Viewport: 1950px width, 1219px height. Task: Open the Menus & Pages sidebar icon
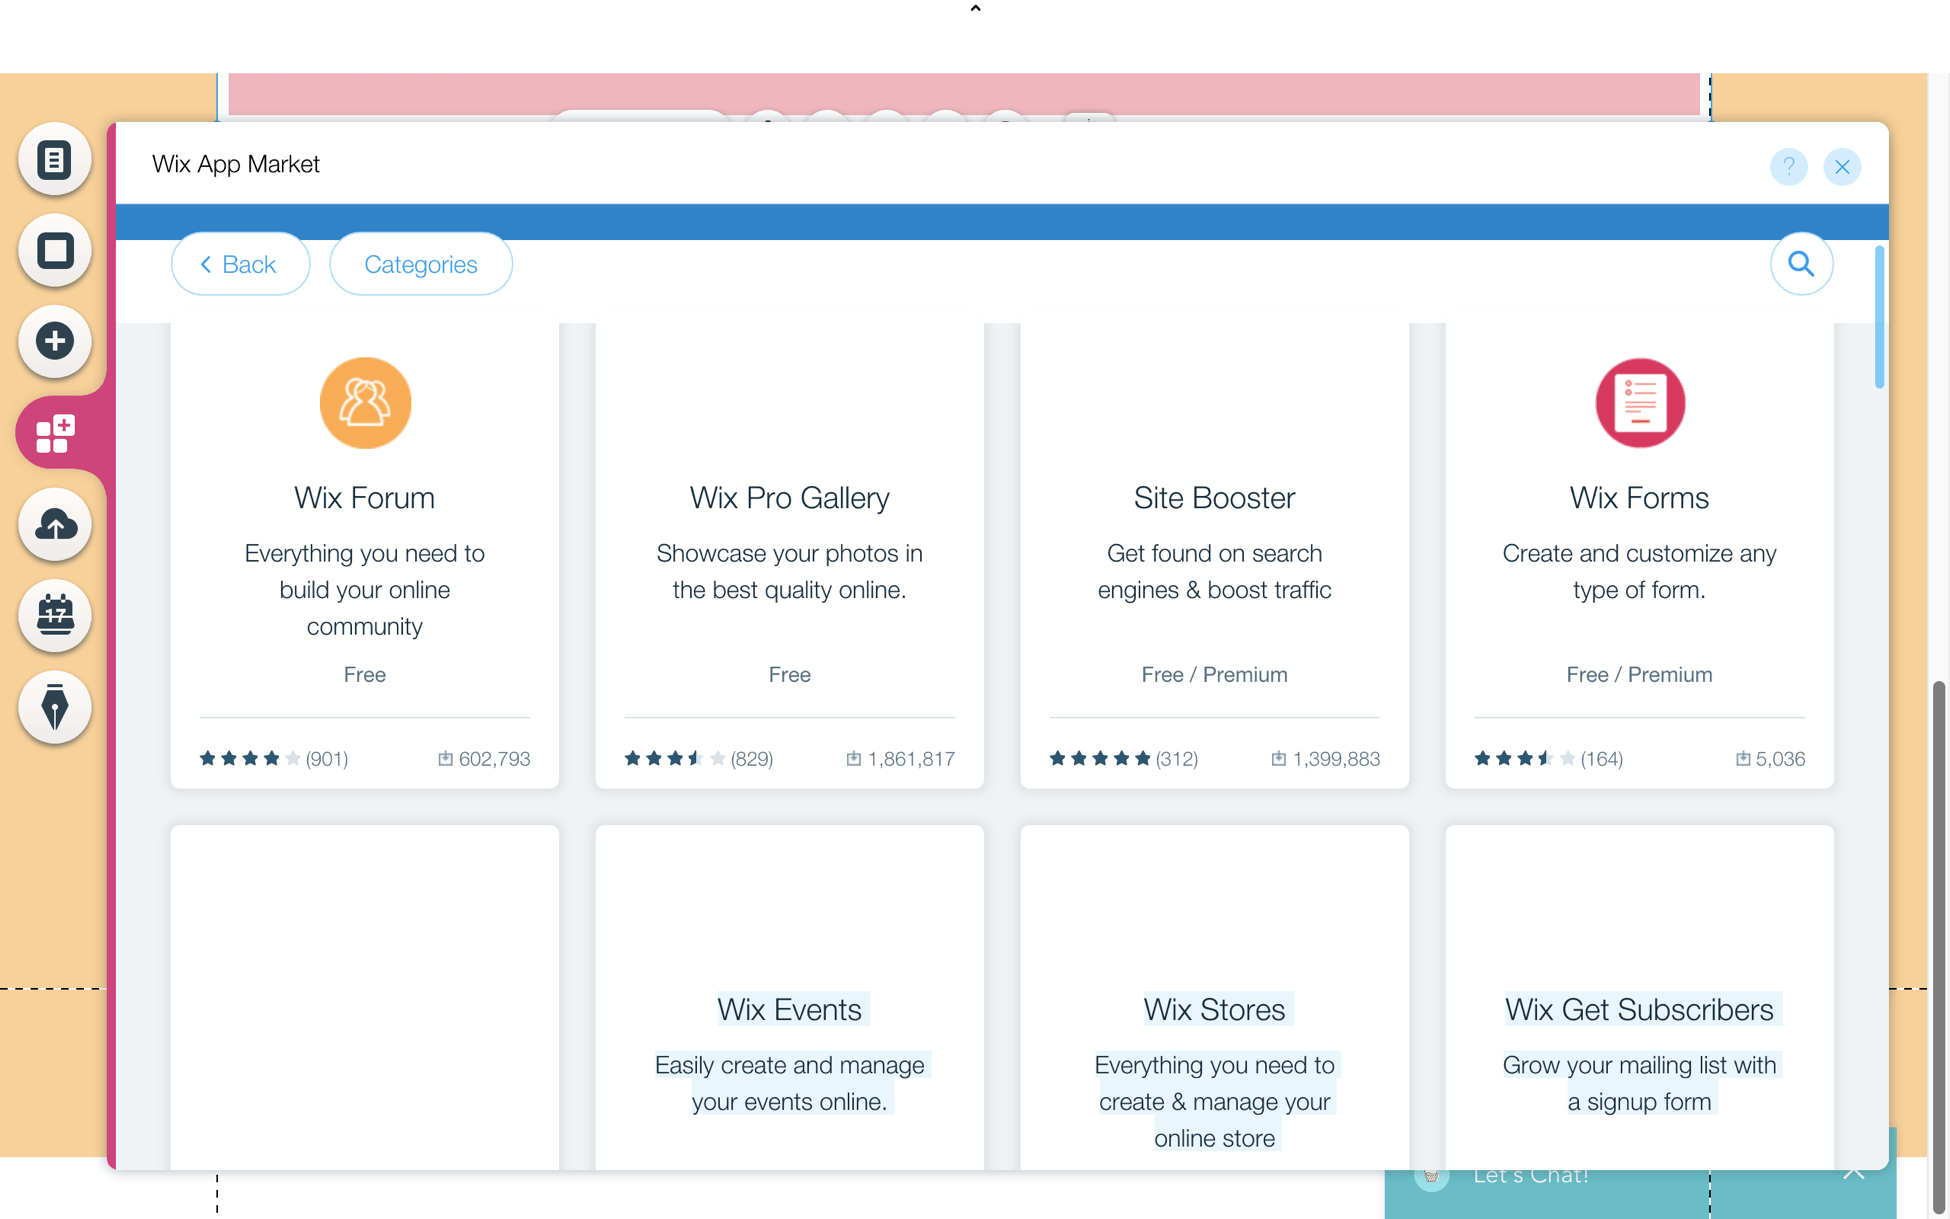55,159
